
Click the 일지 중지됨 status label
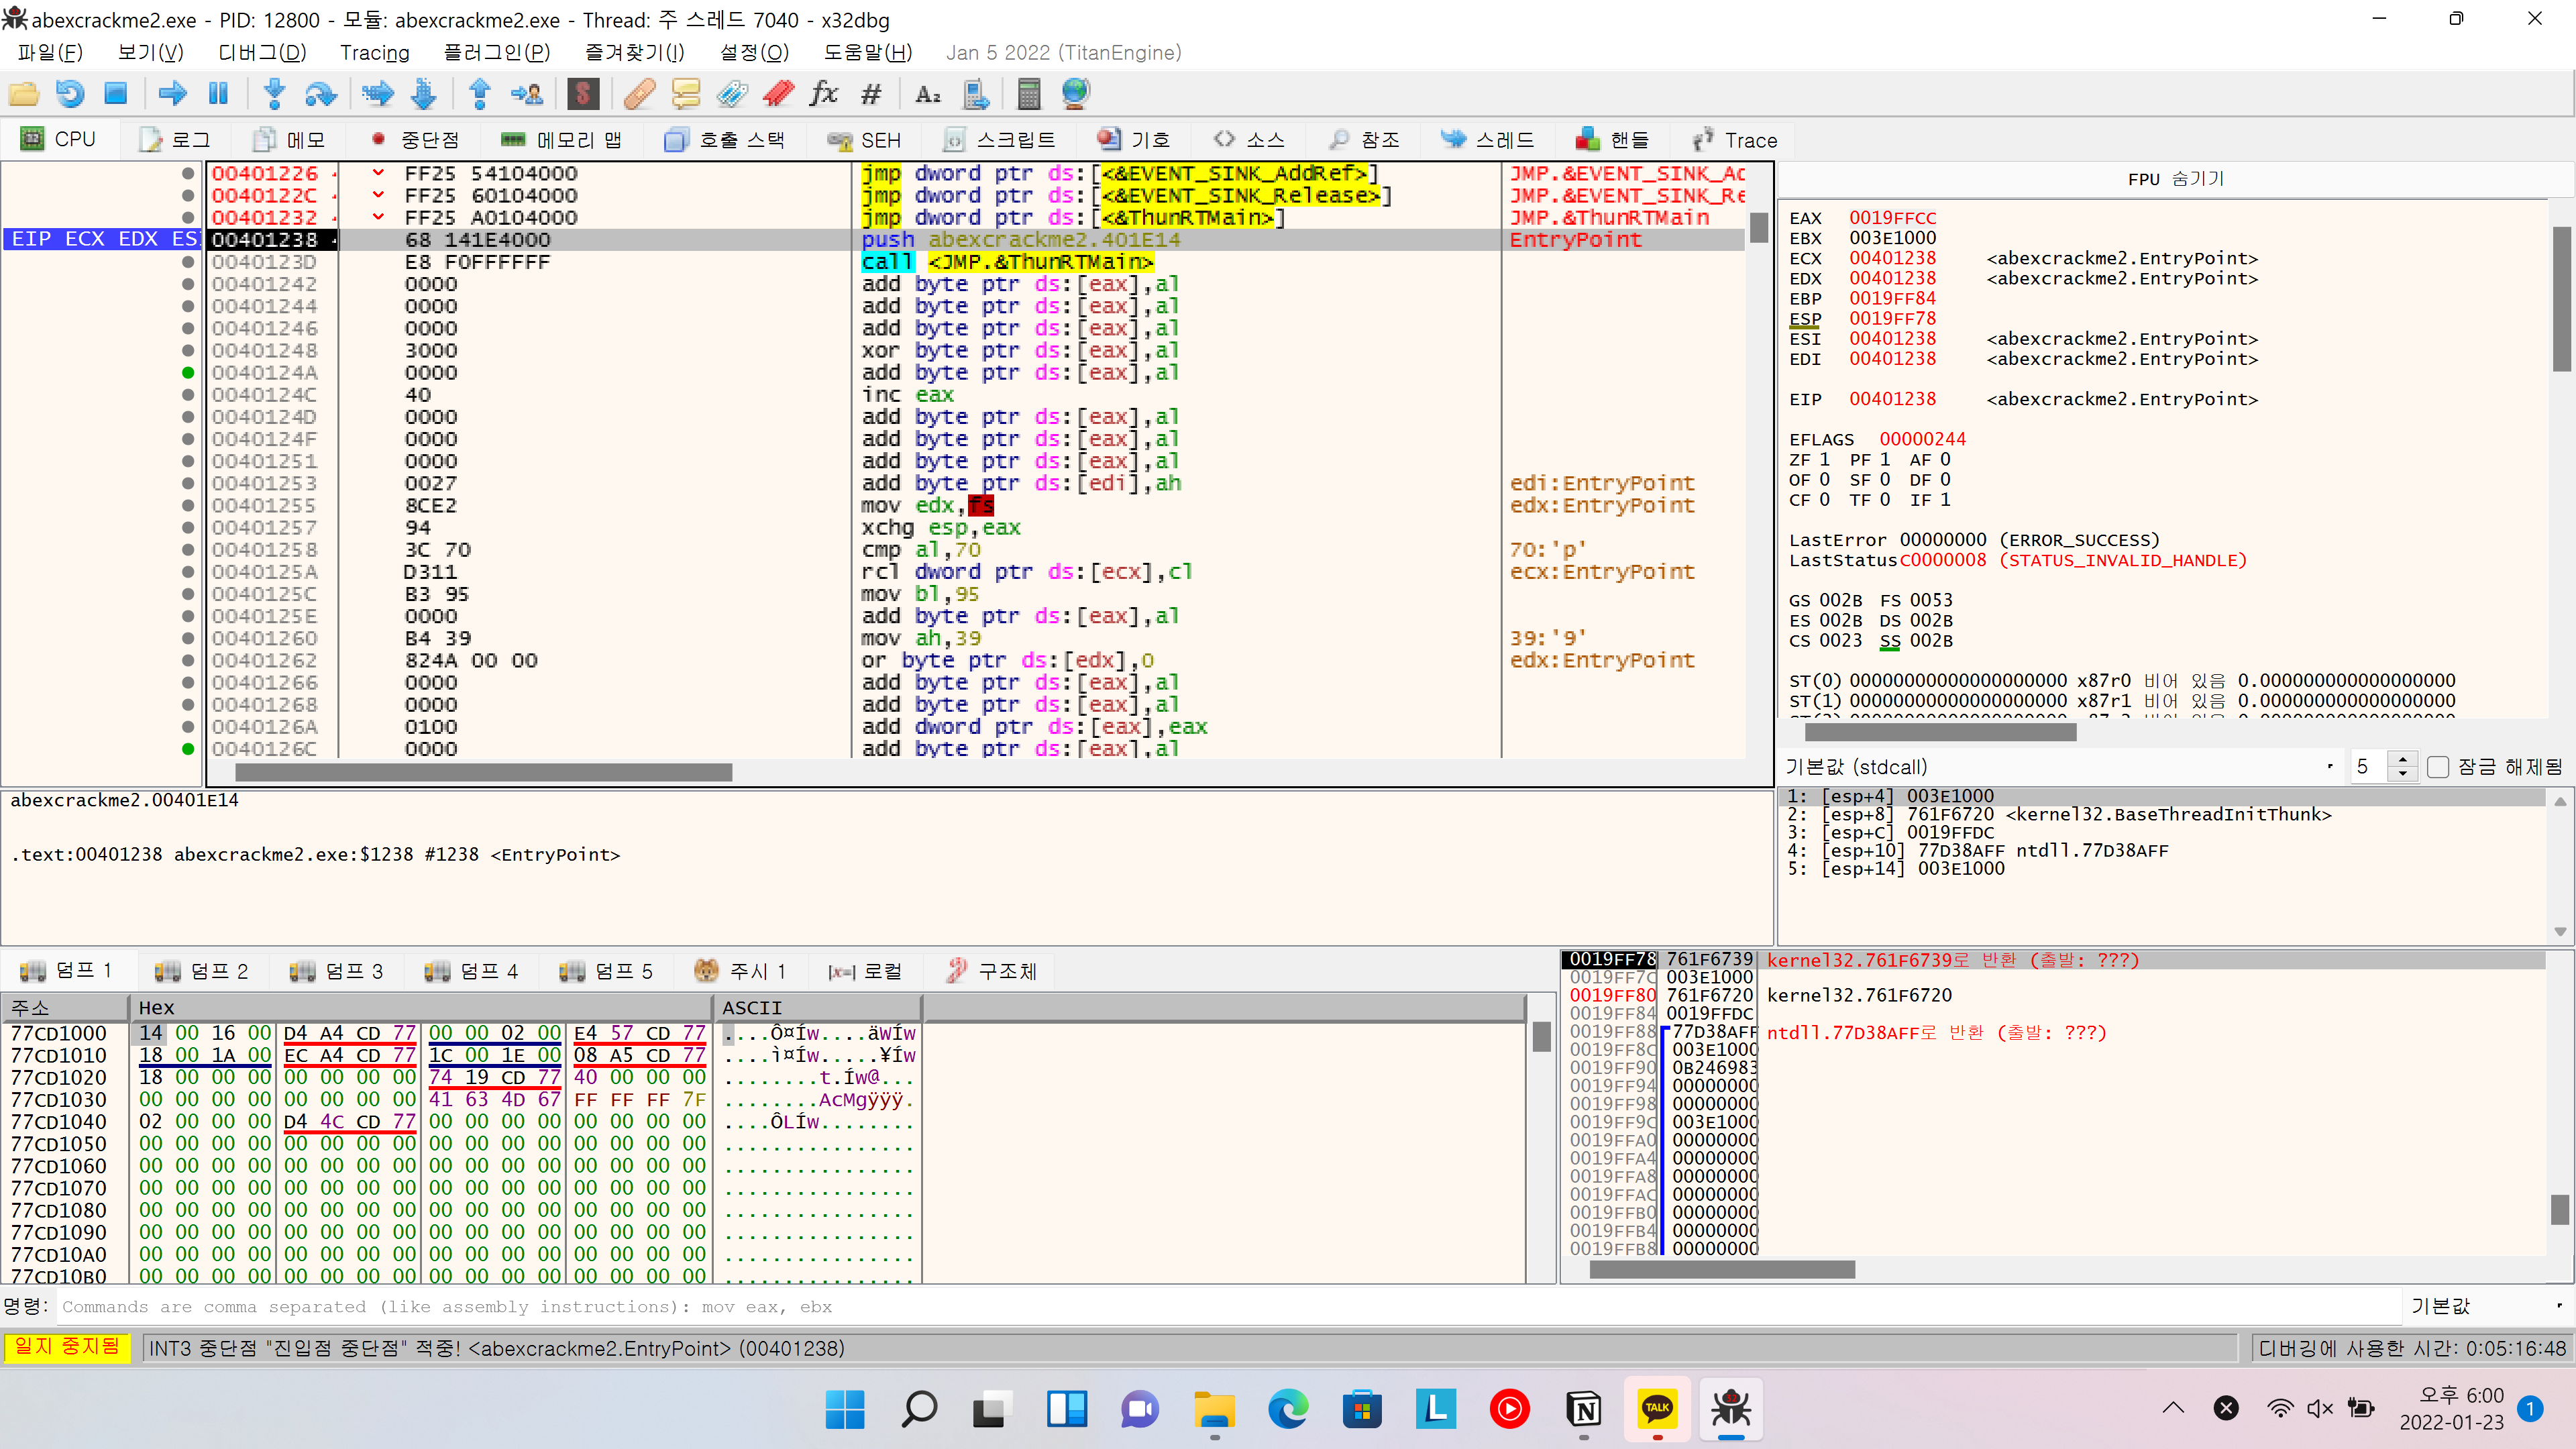click(66, 1347)
